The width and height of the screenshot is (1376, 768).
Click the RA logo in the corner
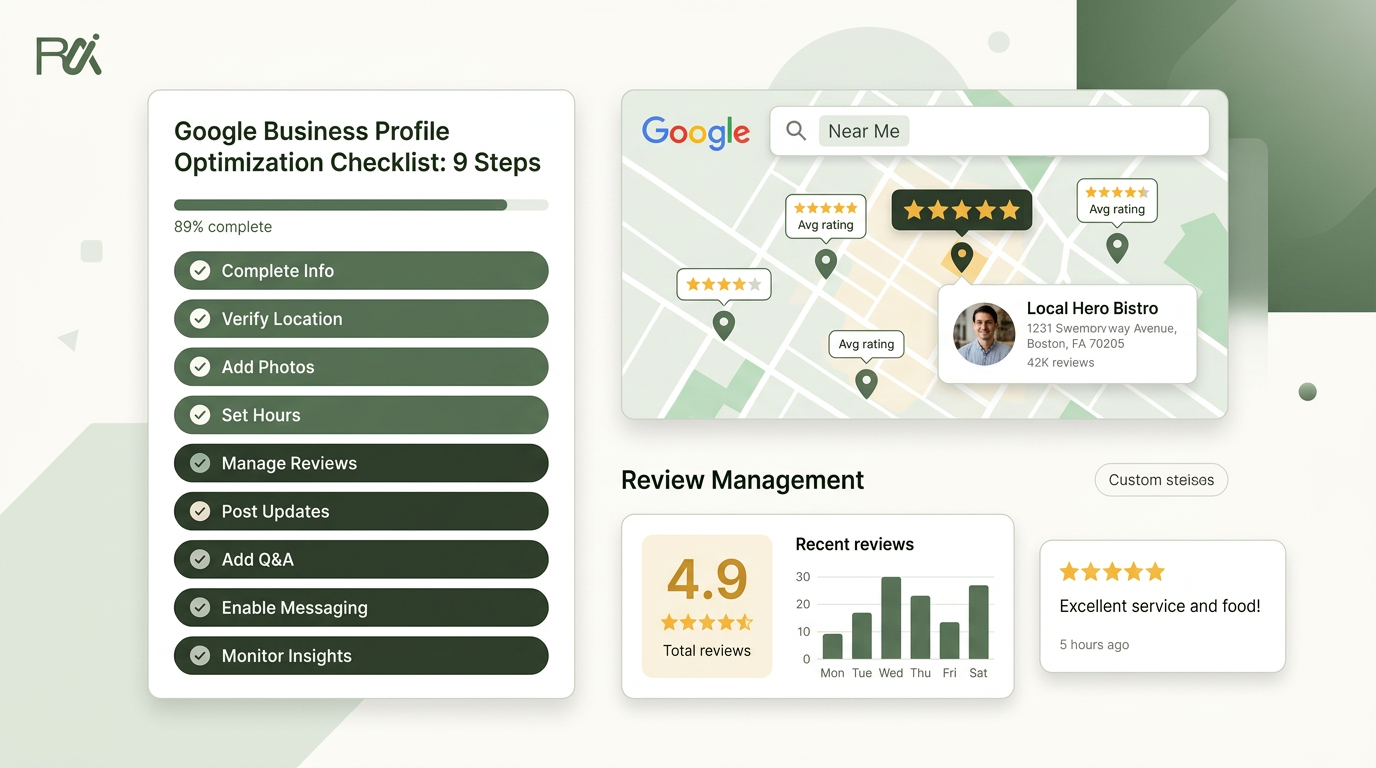(69, 55)
